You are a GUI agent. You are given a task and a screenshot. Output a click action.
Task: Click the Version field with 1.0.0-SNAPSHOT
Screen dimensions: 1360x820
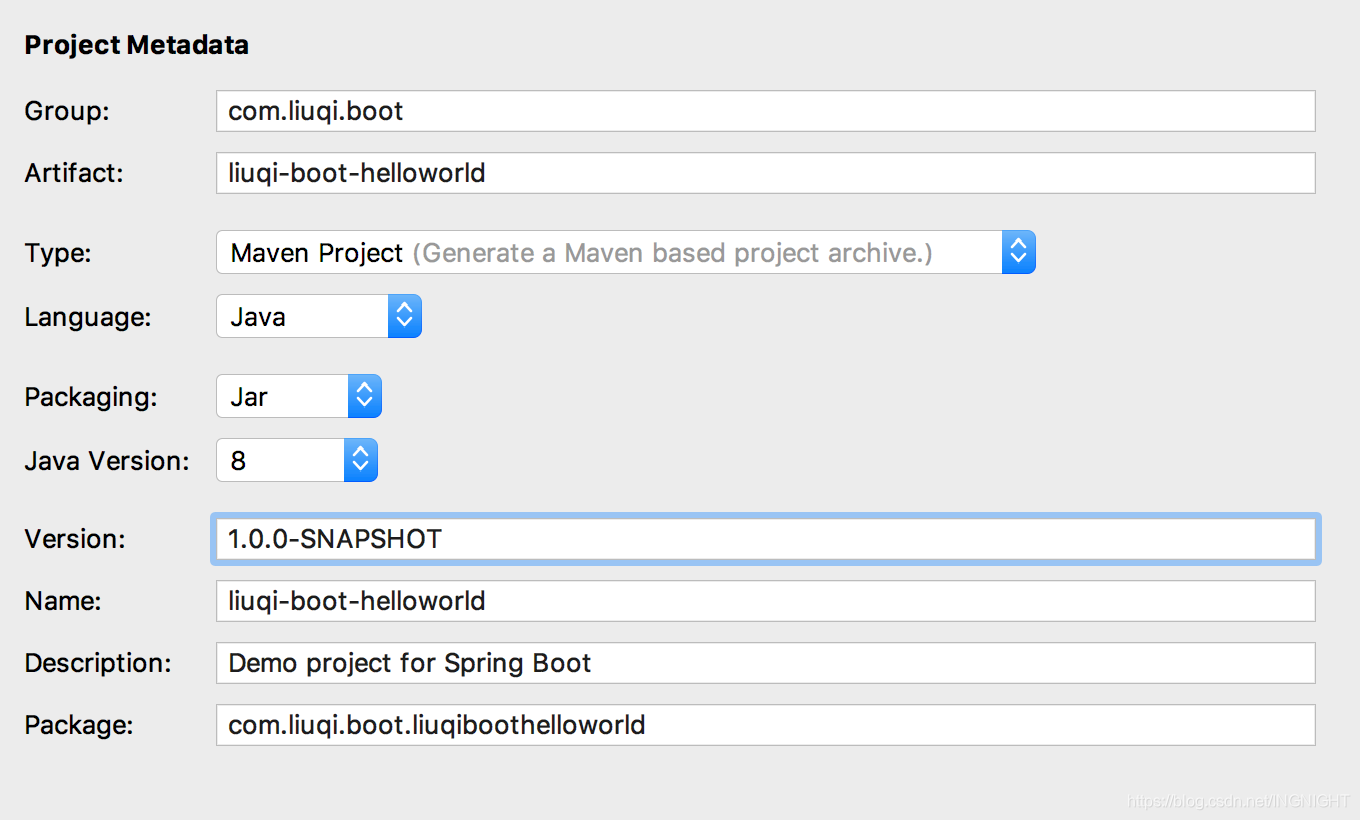(x=765, y=539)
